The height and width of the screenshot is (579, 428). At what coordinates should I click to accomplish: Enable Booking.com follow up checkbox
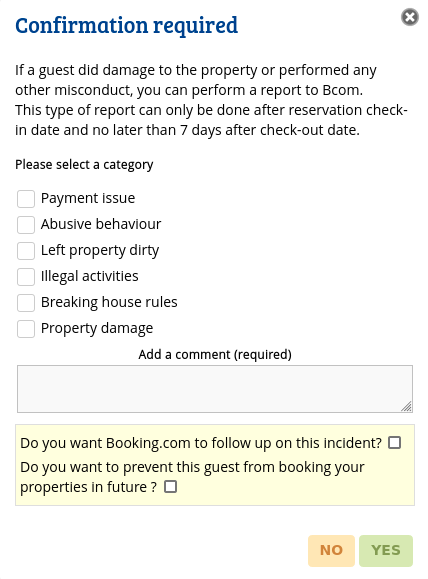pyautogui.click(x=394, y=442)
